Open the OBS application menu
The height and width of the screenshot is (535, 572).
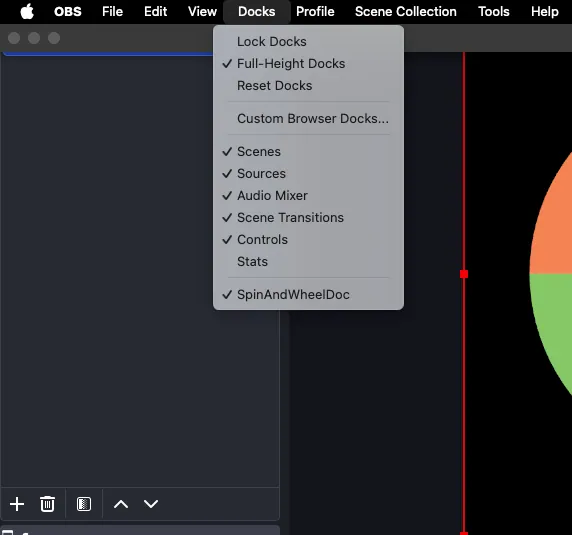tap(68, 12)
